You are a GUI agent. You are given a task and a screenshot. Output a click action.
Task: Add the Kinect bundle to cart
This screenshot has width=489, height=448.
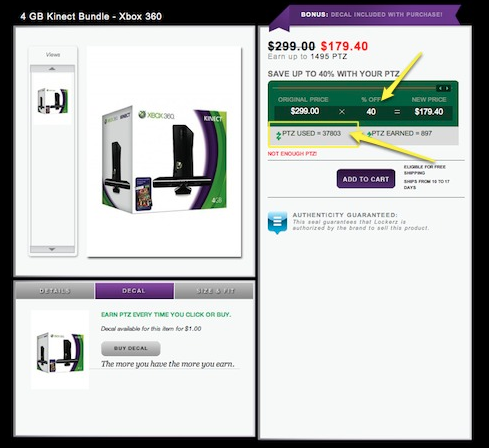tap(366, 179)
